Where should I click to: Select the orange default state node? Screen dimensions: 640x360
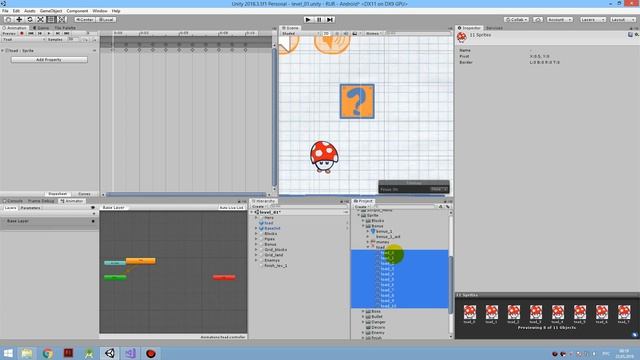(140, 260)
